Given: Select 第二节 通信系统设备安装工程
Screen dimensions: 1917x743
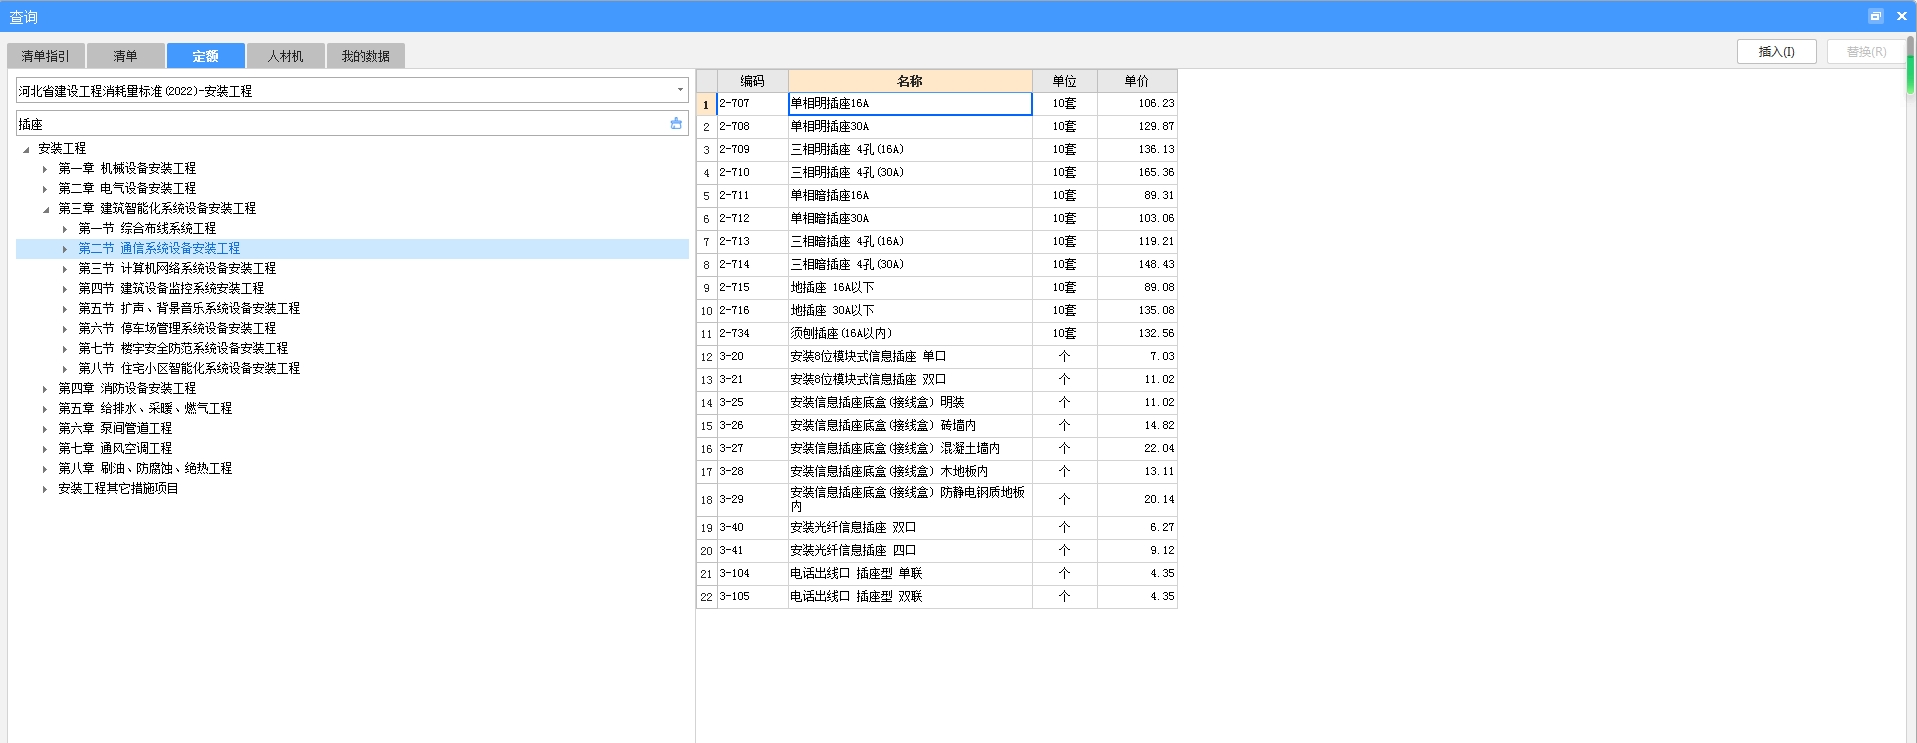Looking at the screenshot, I should click(159, 248).
